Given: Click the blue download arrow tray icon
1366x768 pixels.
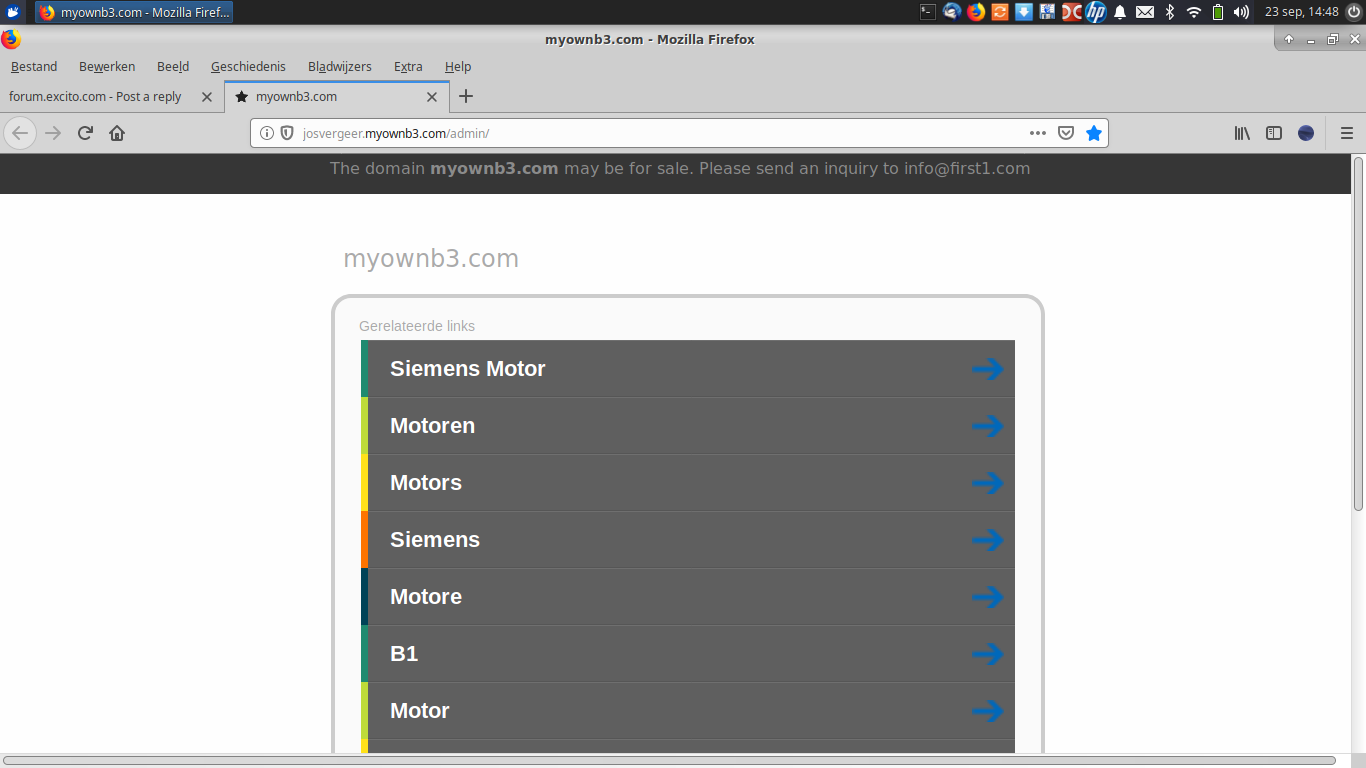Looking at the screenshot, I should point(1024,12).
